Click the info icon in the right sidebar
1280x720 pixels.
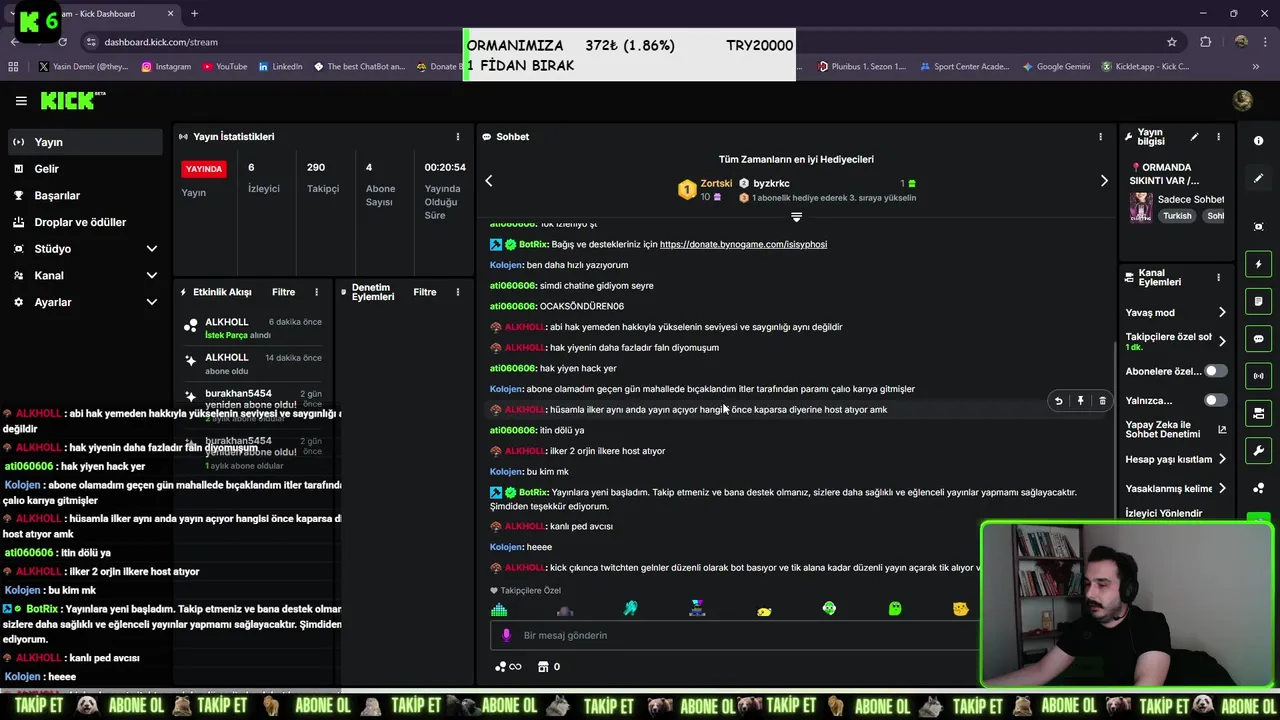tap(1259, 141)
